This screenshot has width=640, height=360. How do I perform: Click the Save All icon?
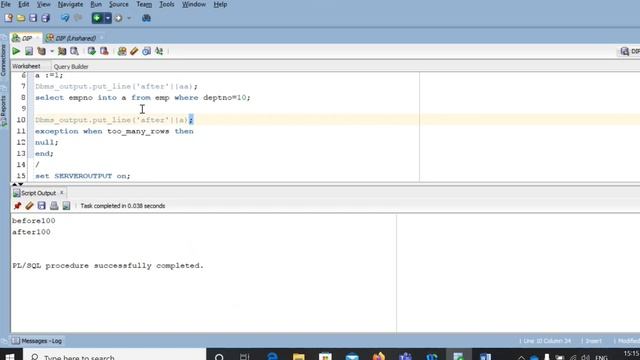click(45, 18)
